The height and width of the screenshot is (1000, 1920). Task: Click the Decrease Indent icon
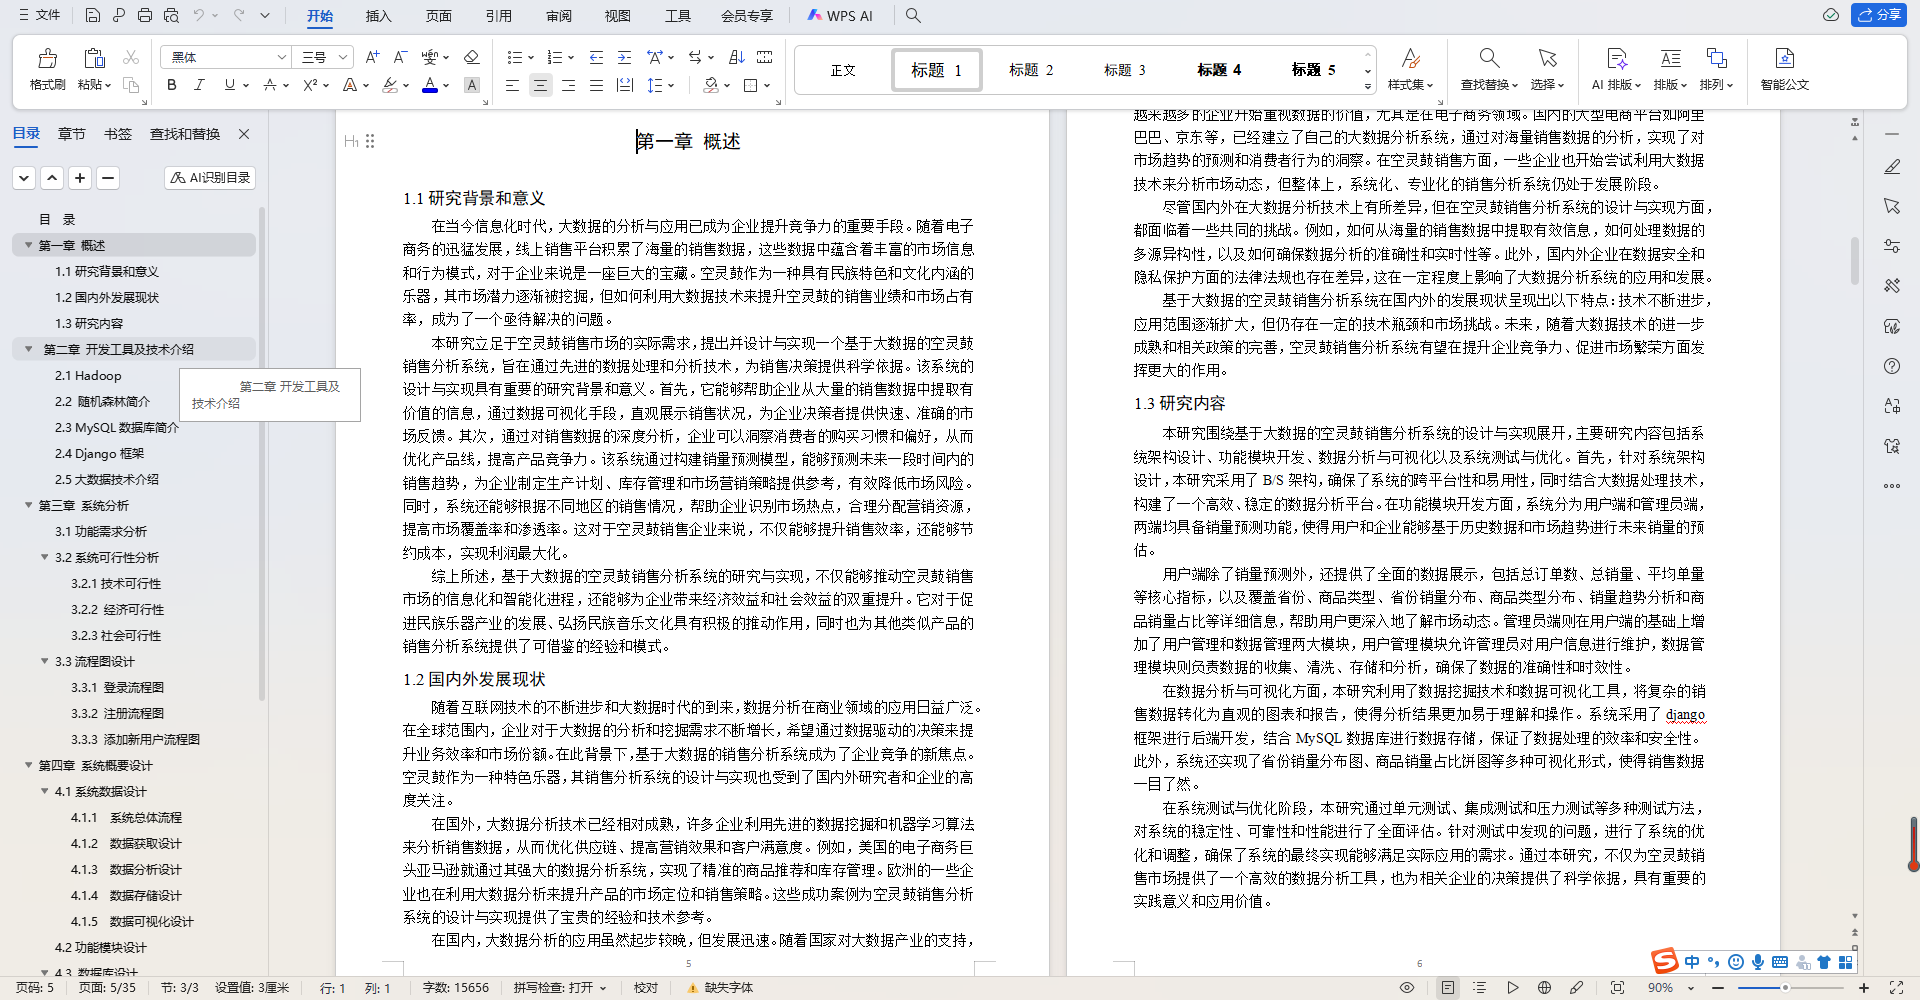click(596, 57)
